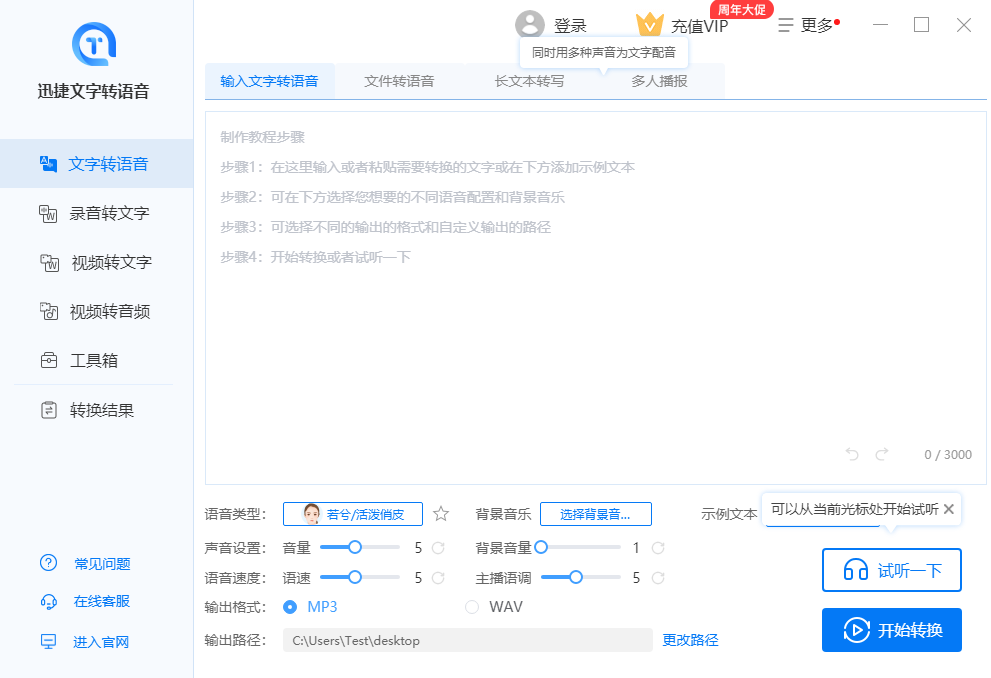The height and width of the screenshot is (678, 991).
Task: Click the 主播语调 pitch slider handle
Action: pos(576,577)
